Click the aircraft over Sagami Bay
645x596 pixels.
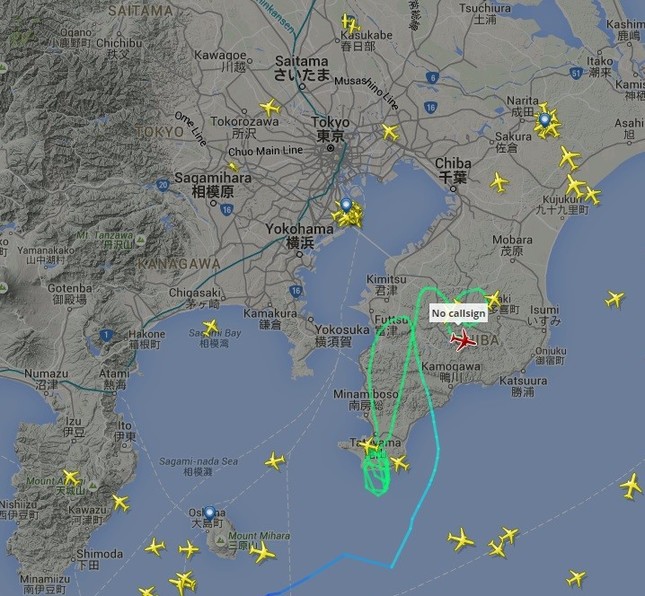[211, 327]
